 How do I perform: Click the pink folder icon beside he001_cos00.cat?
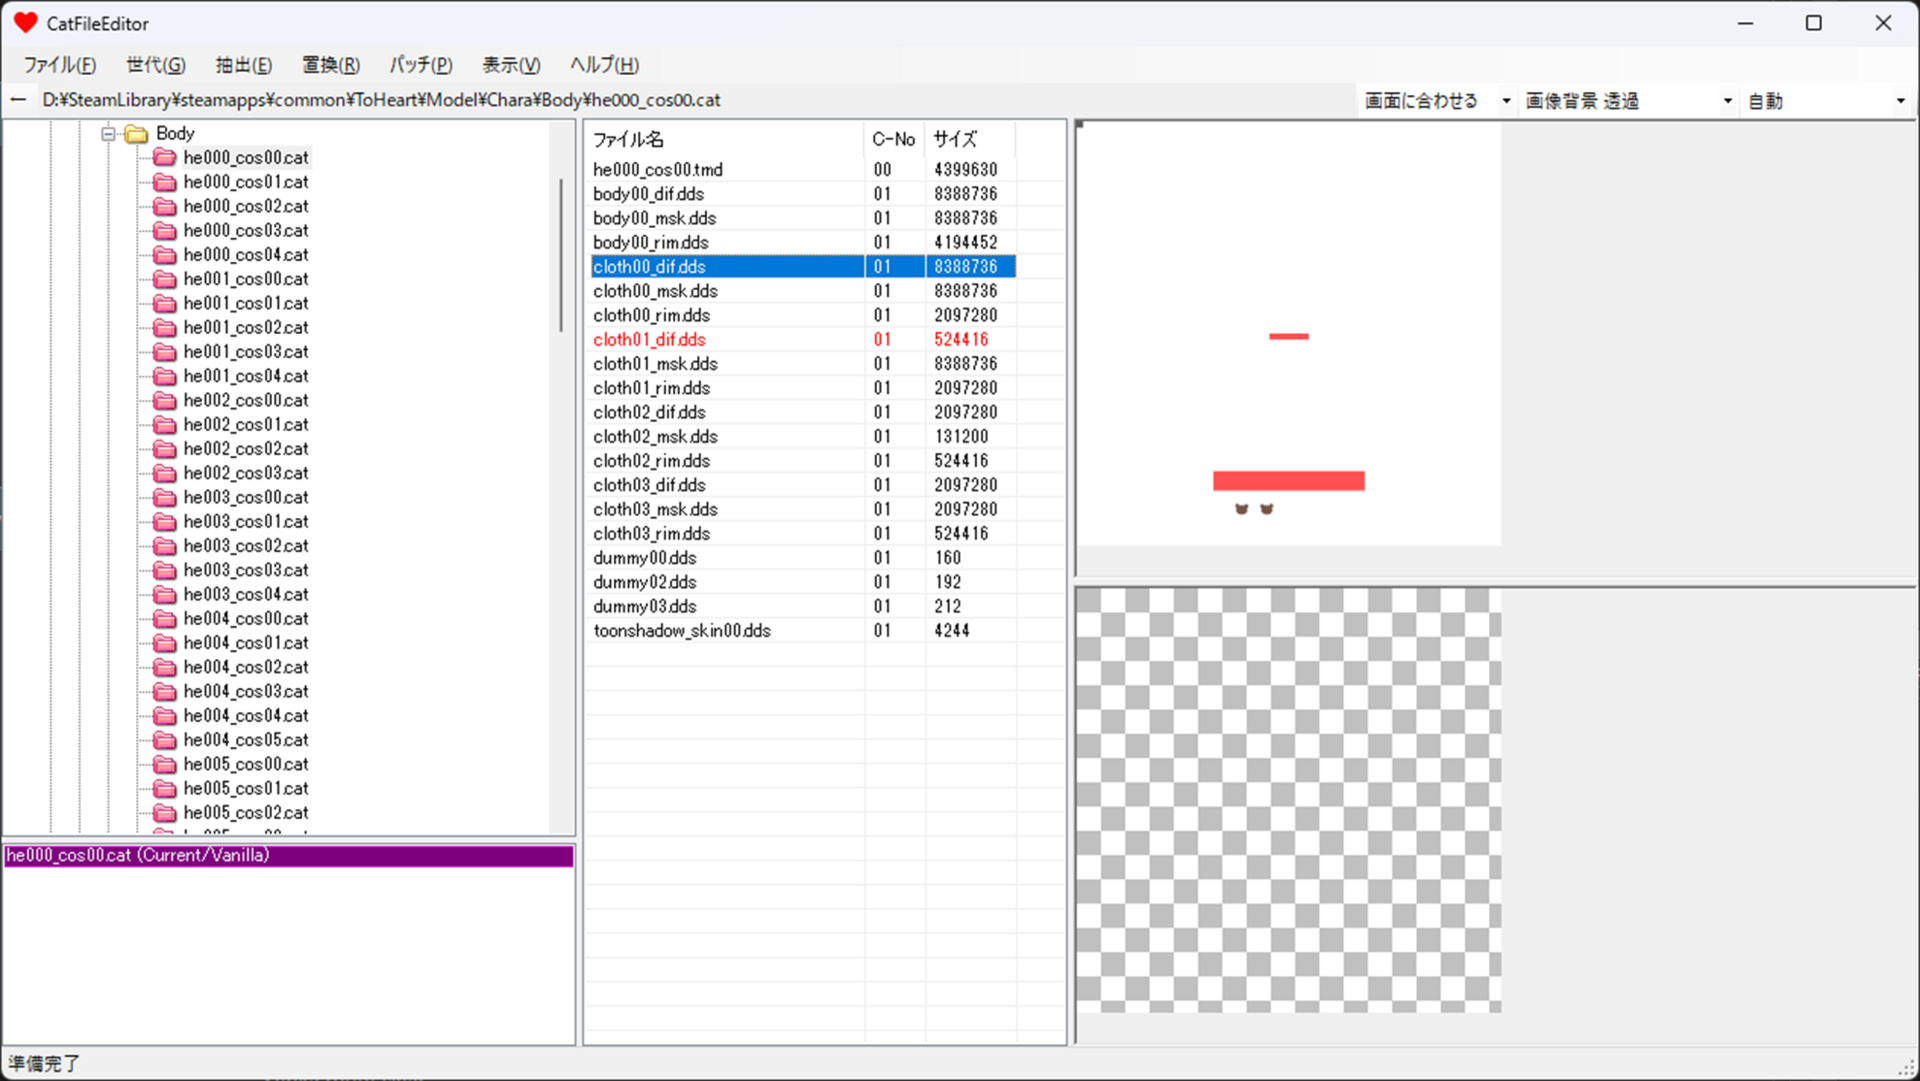pos(165,279)
